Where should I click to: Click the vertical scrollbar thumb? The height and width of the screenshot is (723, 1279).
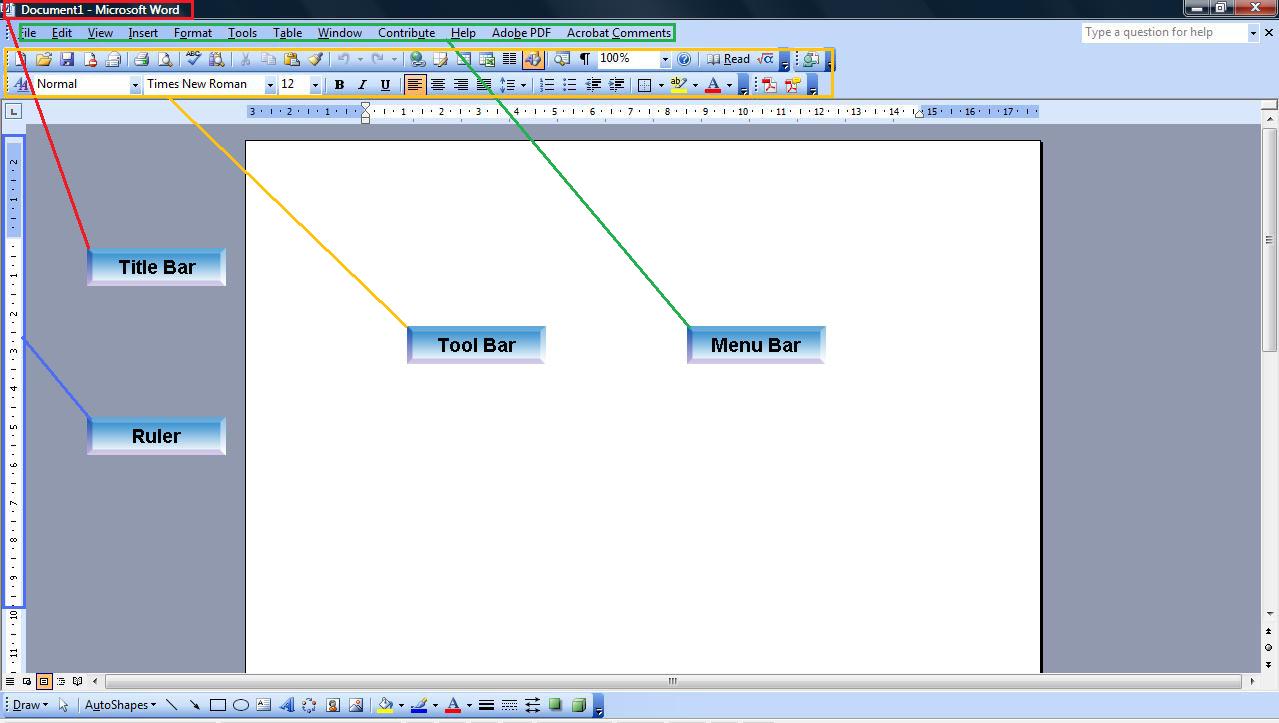[1269, 240]
